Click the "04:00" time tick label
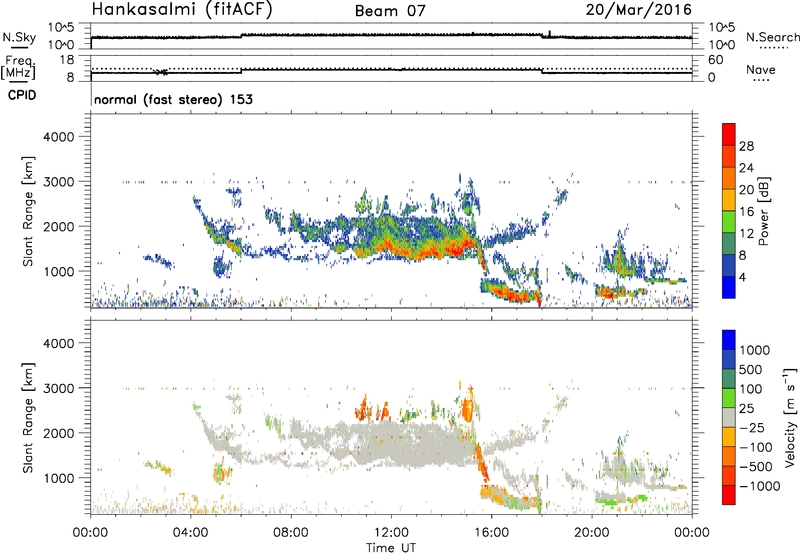This screenshot has height=554, width=800. click(x=191, y=533)
